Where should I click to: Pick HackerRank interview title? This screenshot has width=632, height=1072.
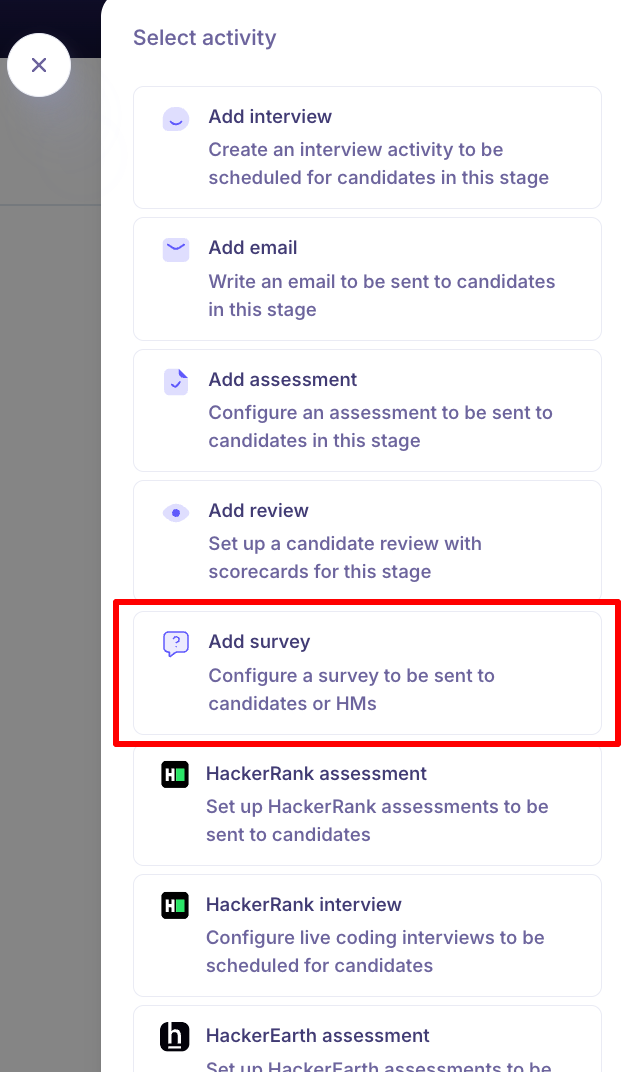(x=304, y=905)
